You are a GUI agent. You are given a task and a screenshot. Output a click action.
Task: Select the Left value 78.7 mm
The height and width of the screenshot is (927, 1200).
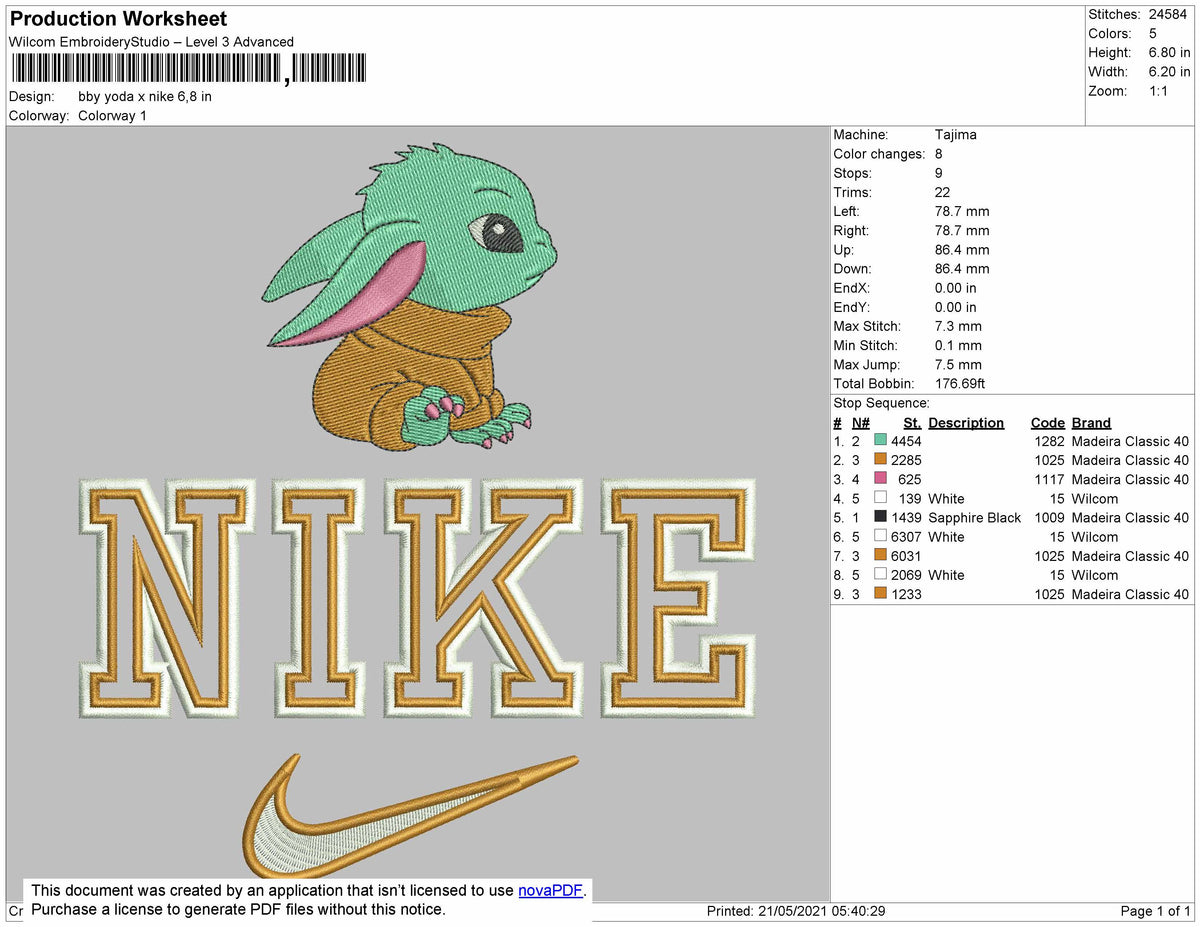[x=962, y=211]
